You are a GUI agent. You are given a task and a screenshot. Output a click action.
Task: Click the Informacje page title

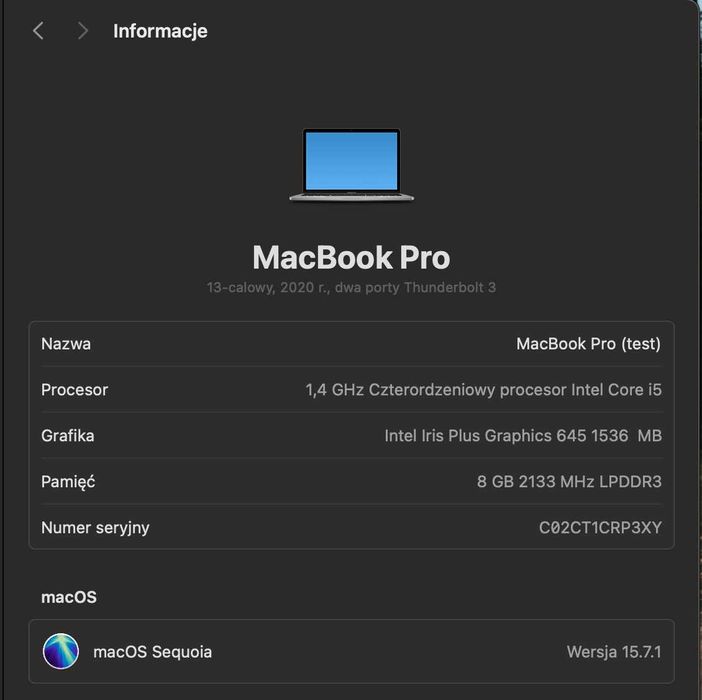(160, 31)
